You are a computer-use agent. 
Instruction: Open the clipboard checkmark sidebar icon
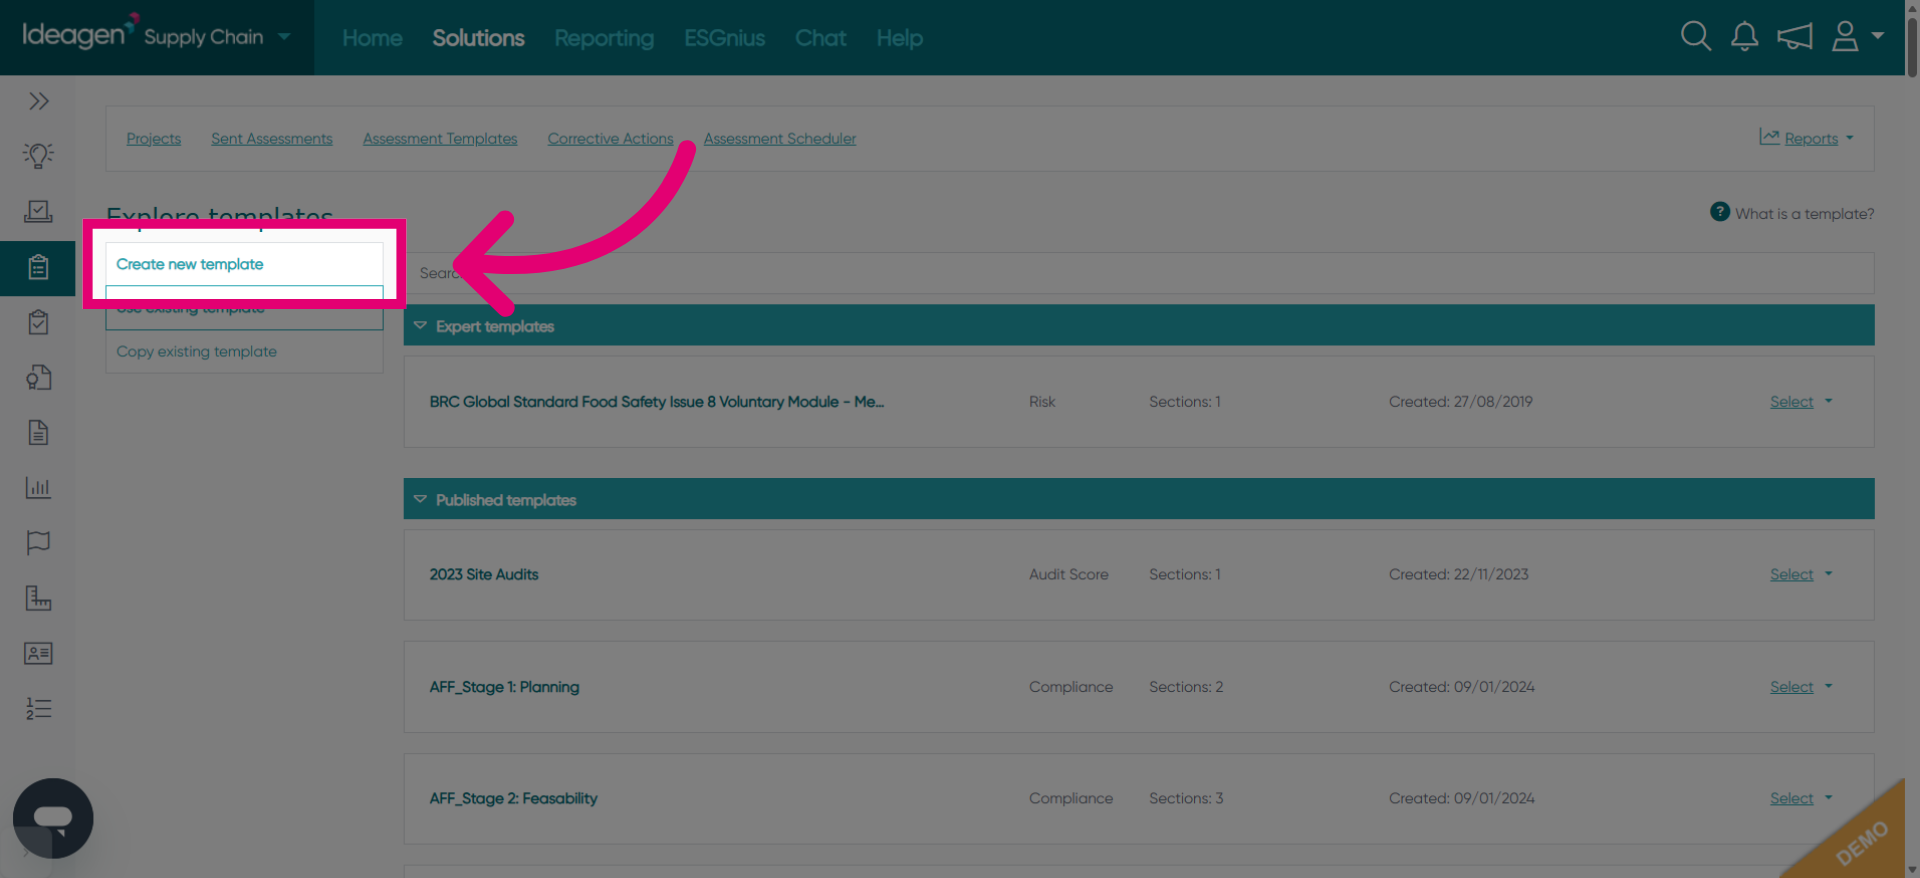tap(38, 322)
